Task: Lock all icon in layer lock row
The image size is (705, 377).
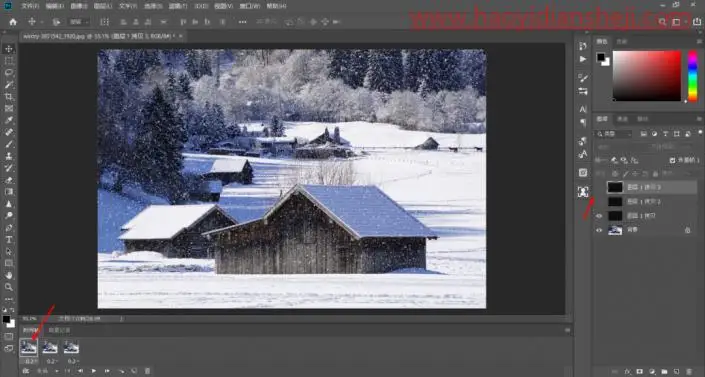Action: (x=655, y=174)
